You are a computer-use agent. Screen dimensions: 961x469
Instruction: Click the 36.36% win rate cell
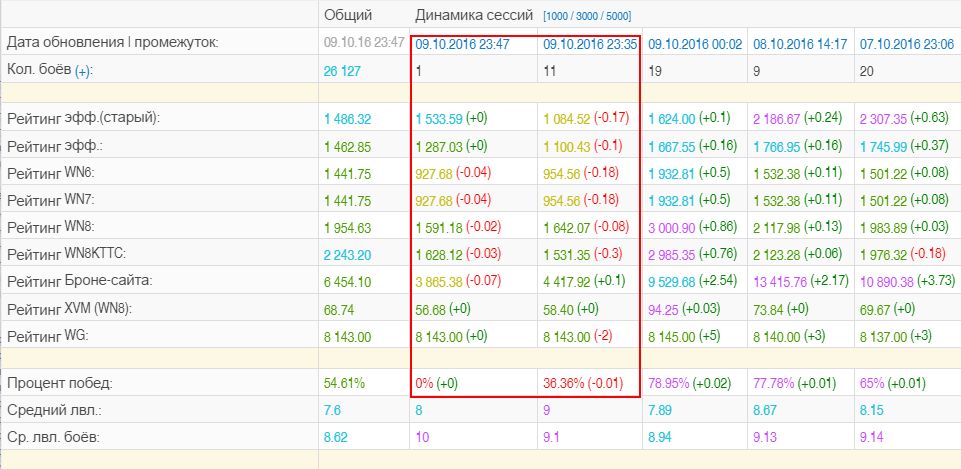[x=564, y=384]
